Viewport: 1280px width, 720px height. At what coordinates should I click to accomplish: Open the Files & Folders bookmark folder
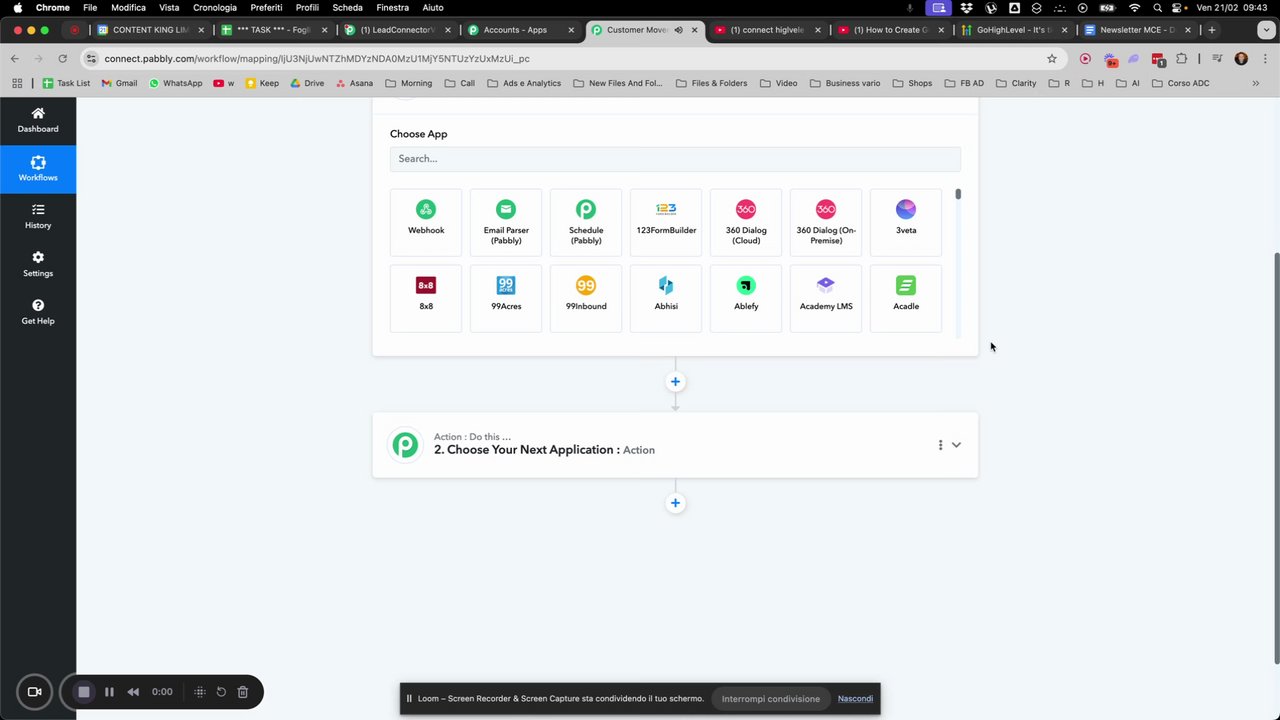[711, 83]
